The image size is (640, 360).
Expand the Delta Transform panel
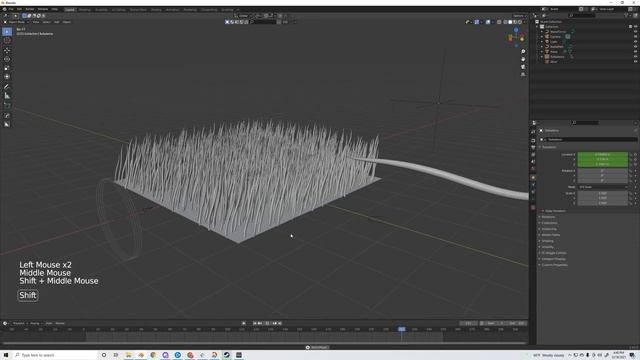[555, 211]
